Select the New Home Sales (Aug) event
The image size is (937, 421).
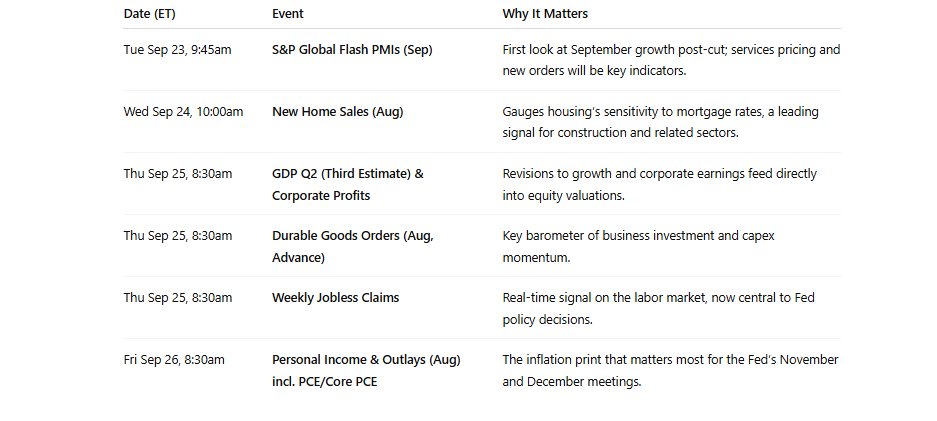338,112
